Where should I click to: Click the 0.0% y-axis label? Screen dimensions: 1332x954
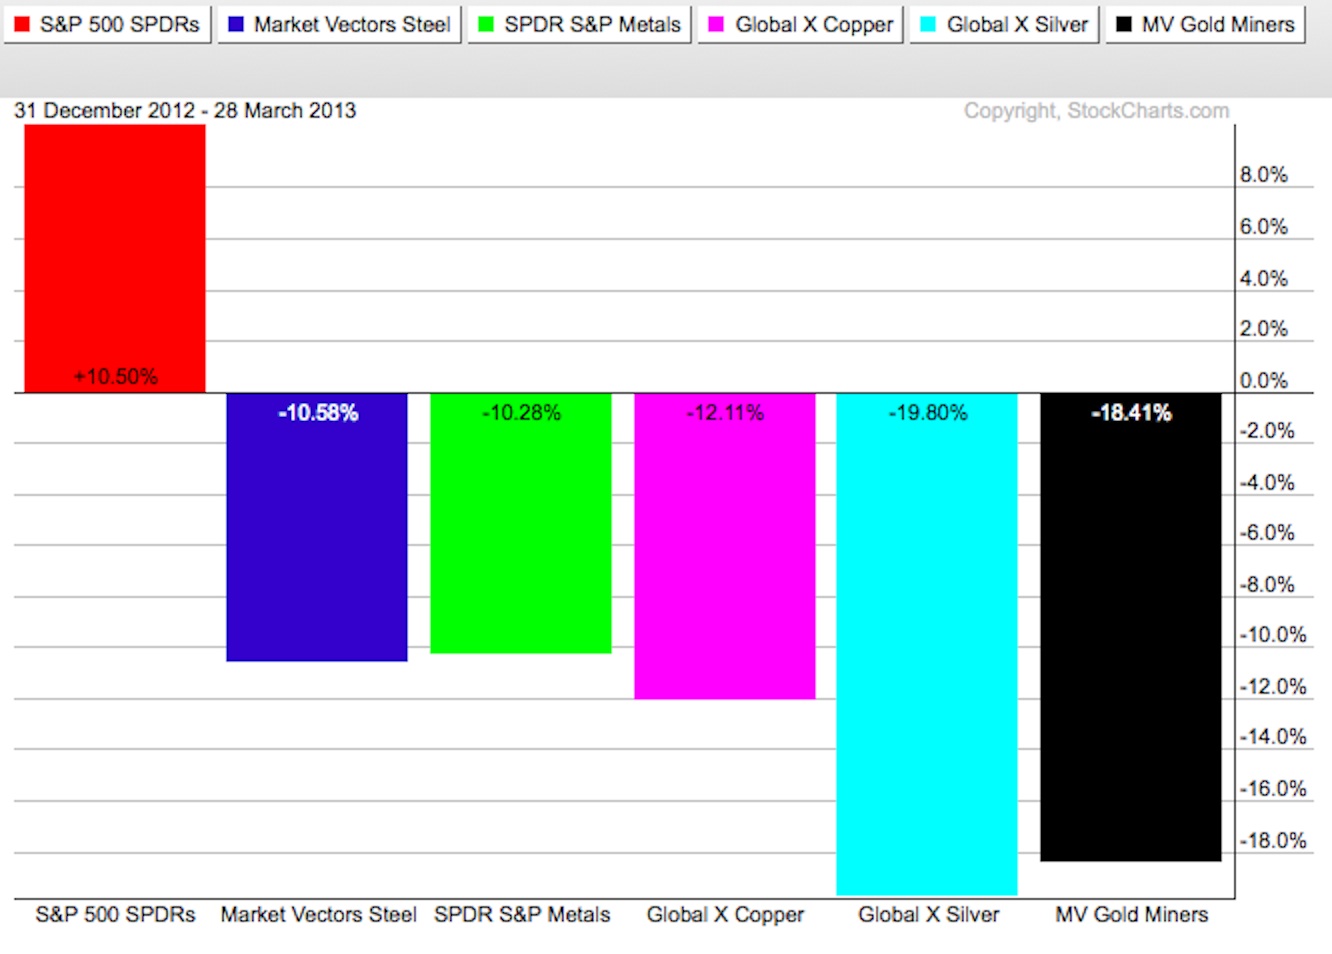pos(1263,381)
